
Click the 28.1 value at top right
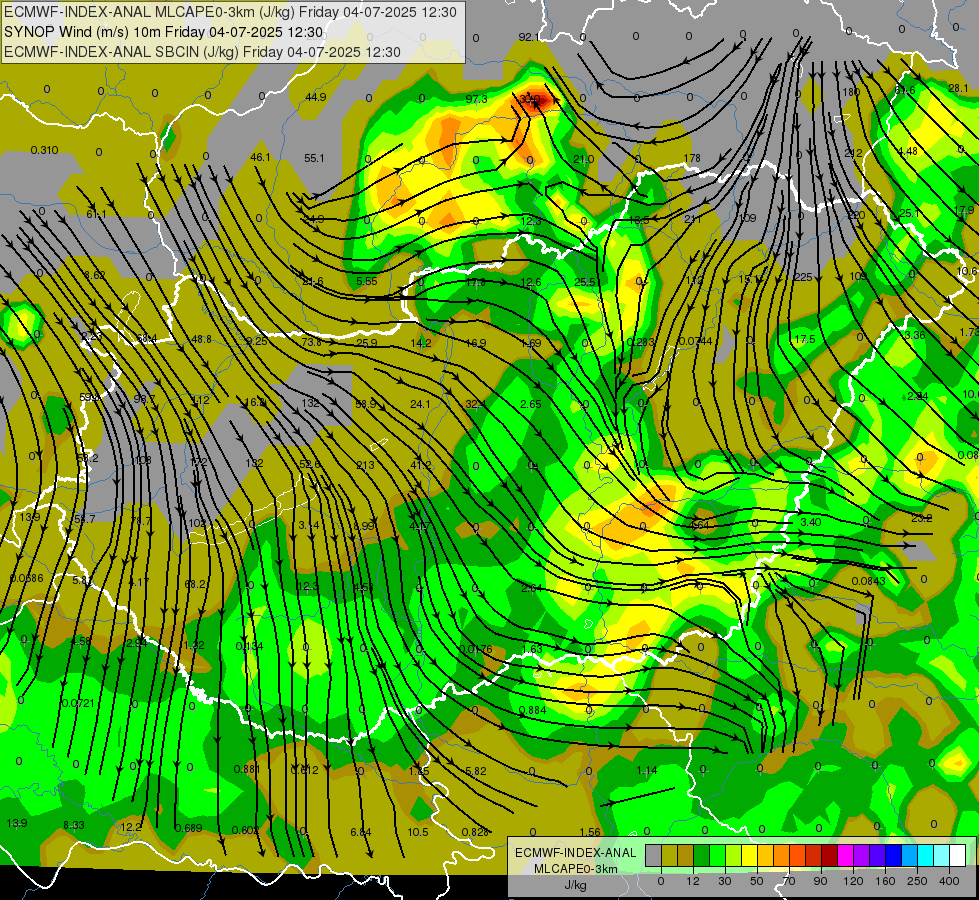(958, 88)
